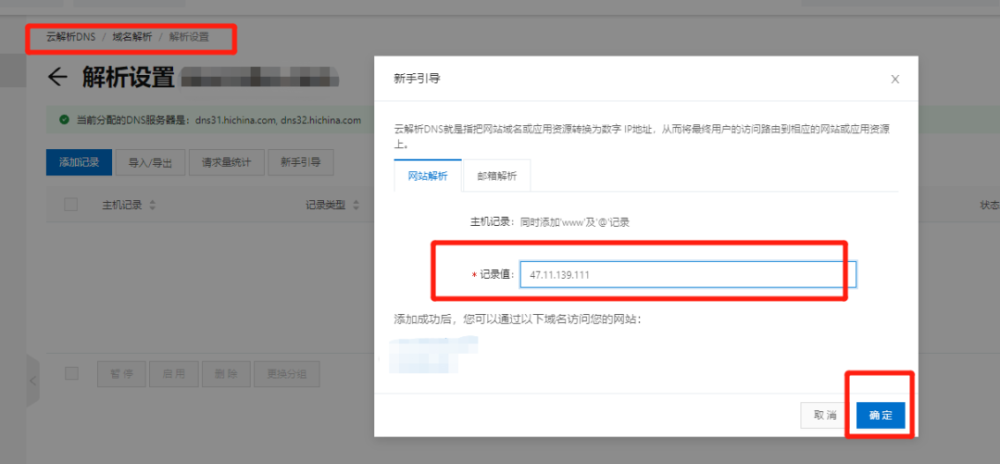This screenshot has height=464, width=1000.
Task: Click the 主机记录 column header
Action: coord(122,205)
